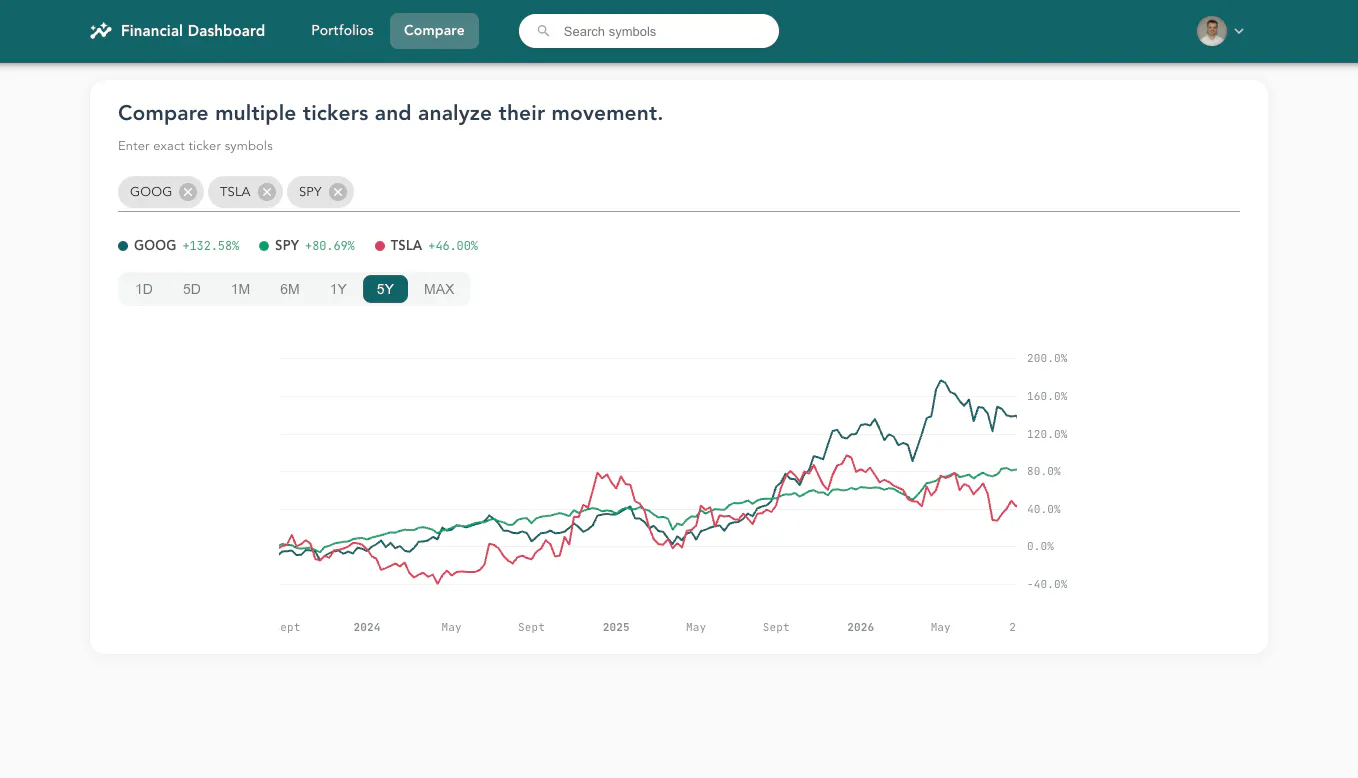The image size is (1358, 778).
Task: Click the 200.0% axis label
Action: pyautogui.click(x=1047, y=358)
